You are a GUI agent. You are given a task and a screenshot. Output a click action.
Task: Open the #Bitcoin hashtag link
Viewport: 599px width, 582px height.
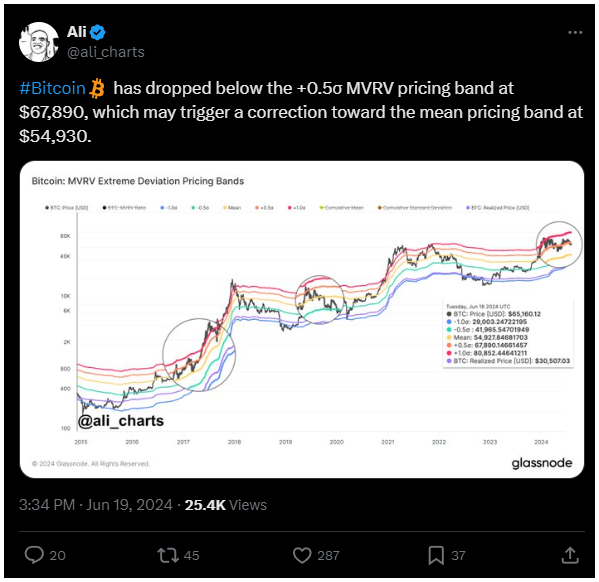[x=52, y=88]
